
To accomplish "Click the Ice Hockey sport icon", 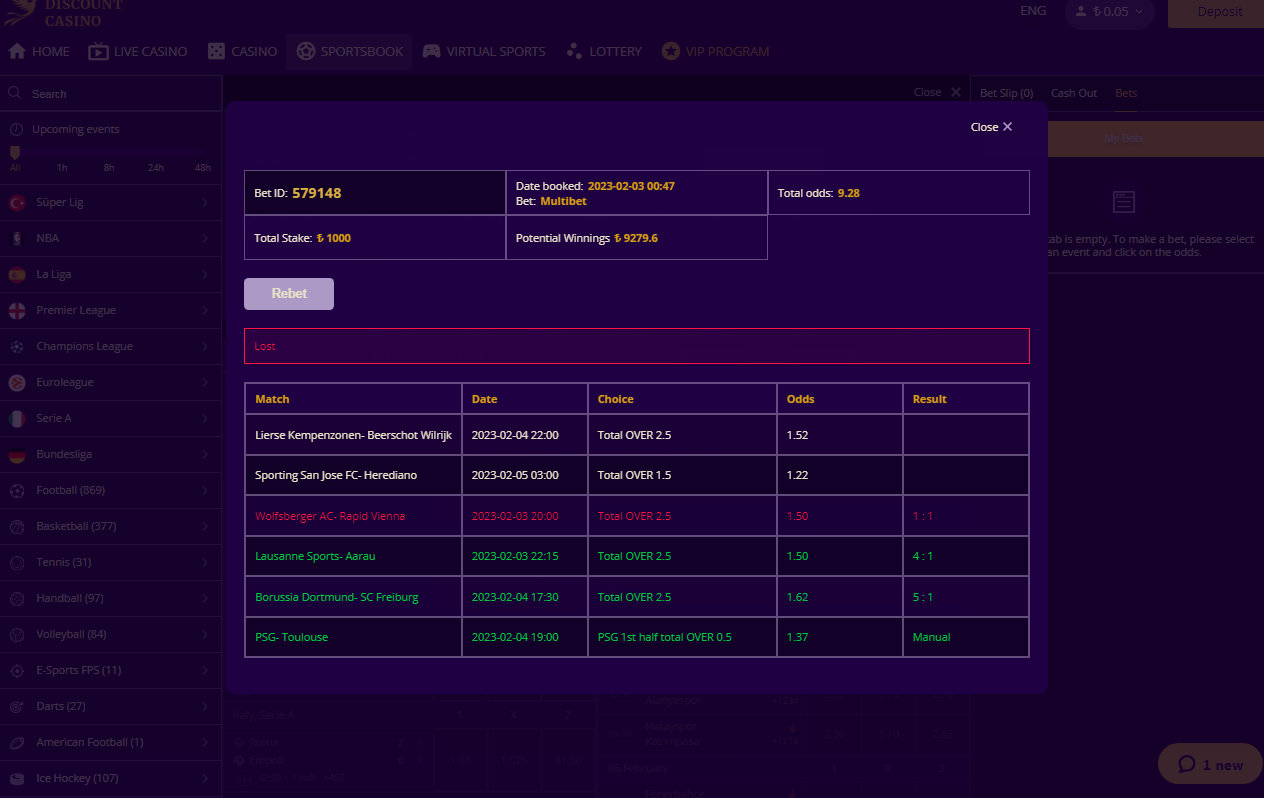I will [17, 778].
